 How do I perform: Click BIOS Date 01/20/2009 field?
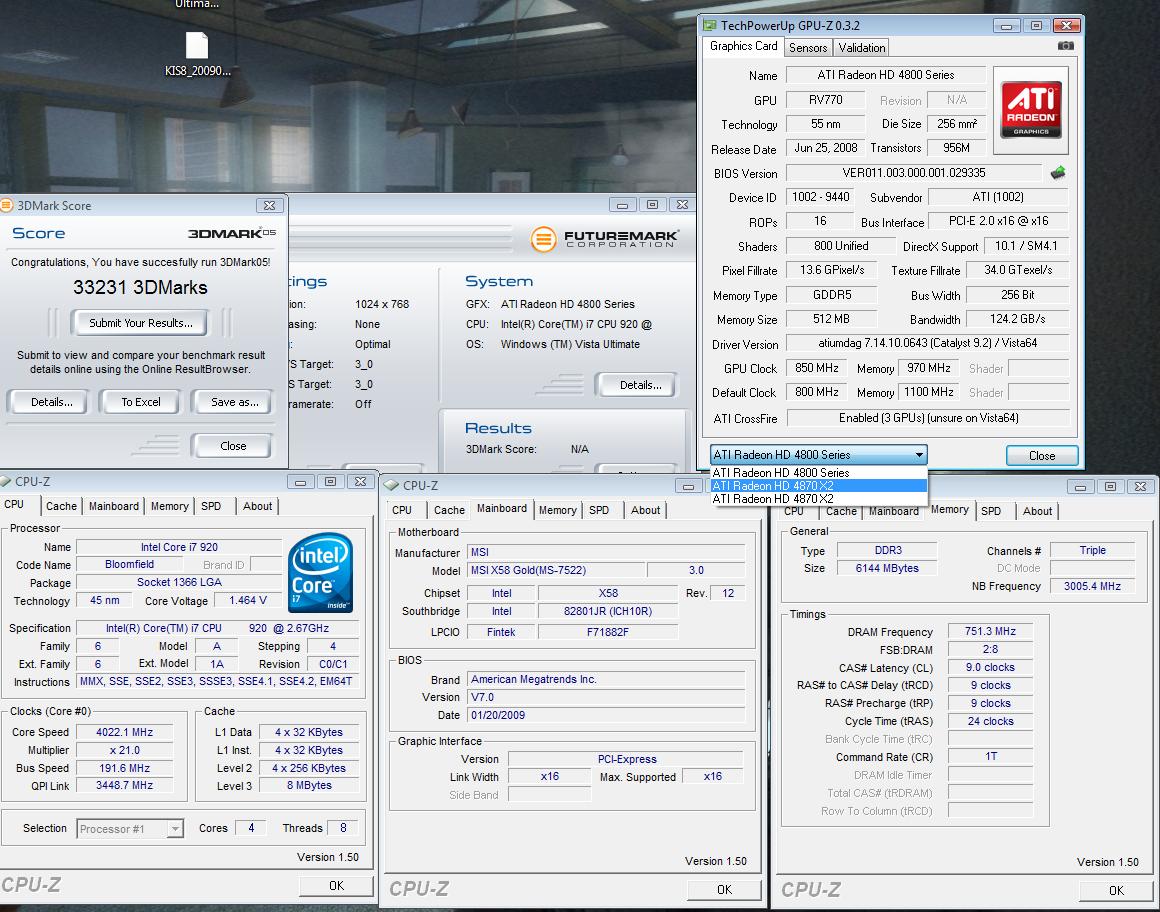point(607,715)
